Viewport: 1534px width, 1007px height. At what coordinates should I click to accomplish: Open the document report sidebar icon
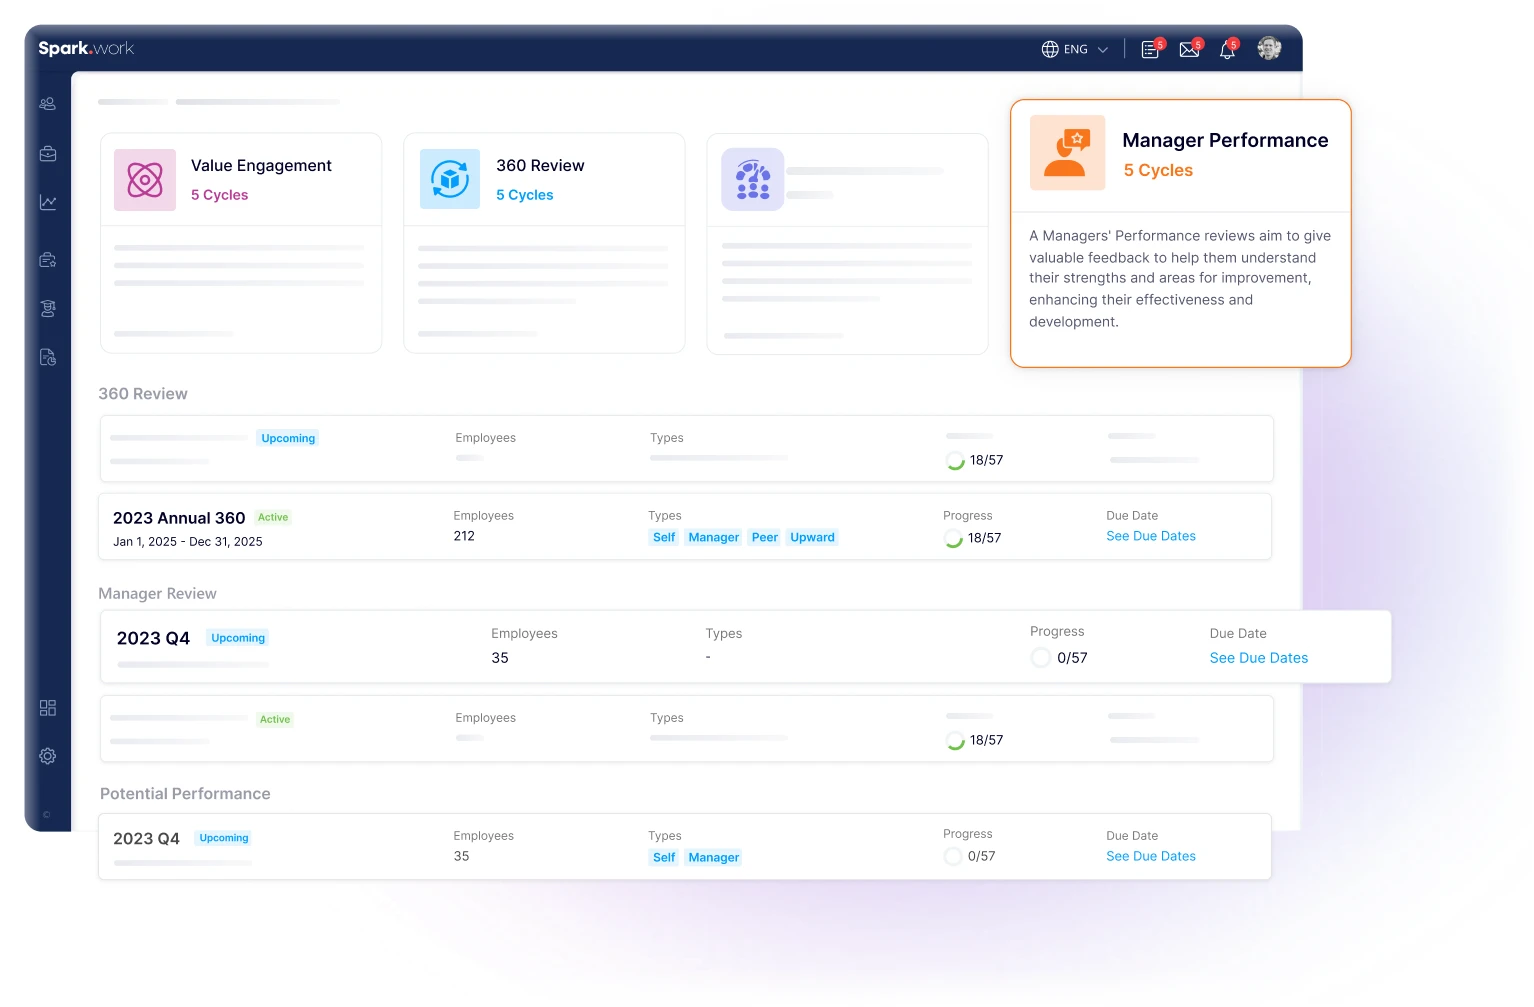click(47, 357)
